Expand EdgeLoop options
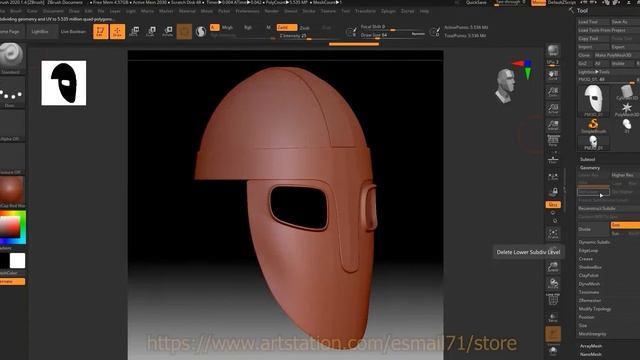 (588, 250)
